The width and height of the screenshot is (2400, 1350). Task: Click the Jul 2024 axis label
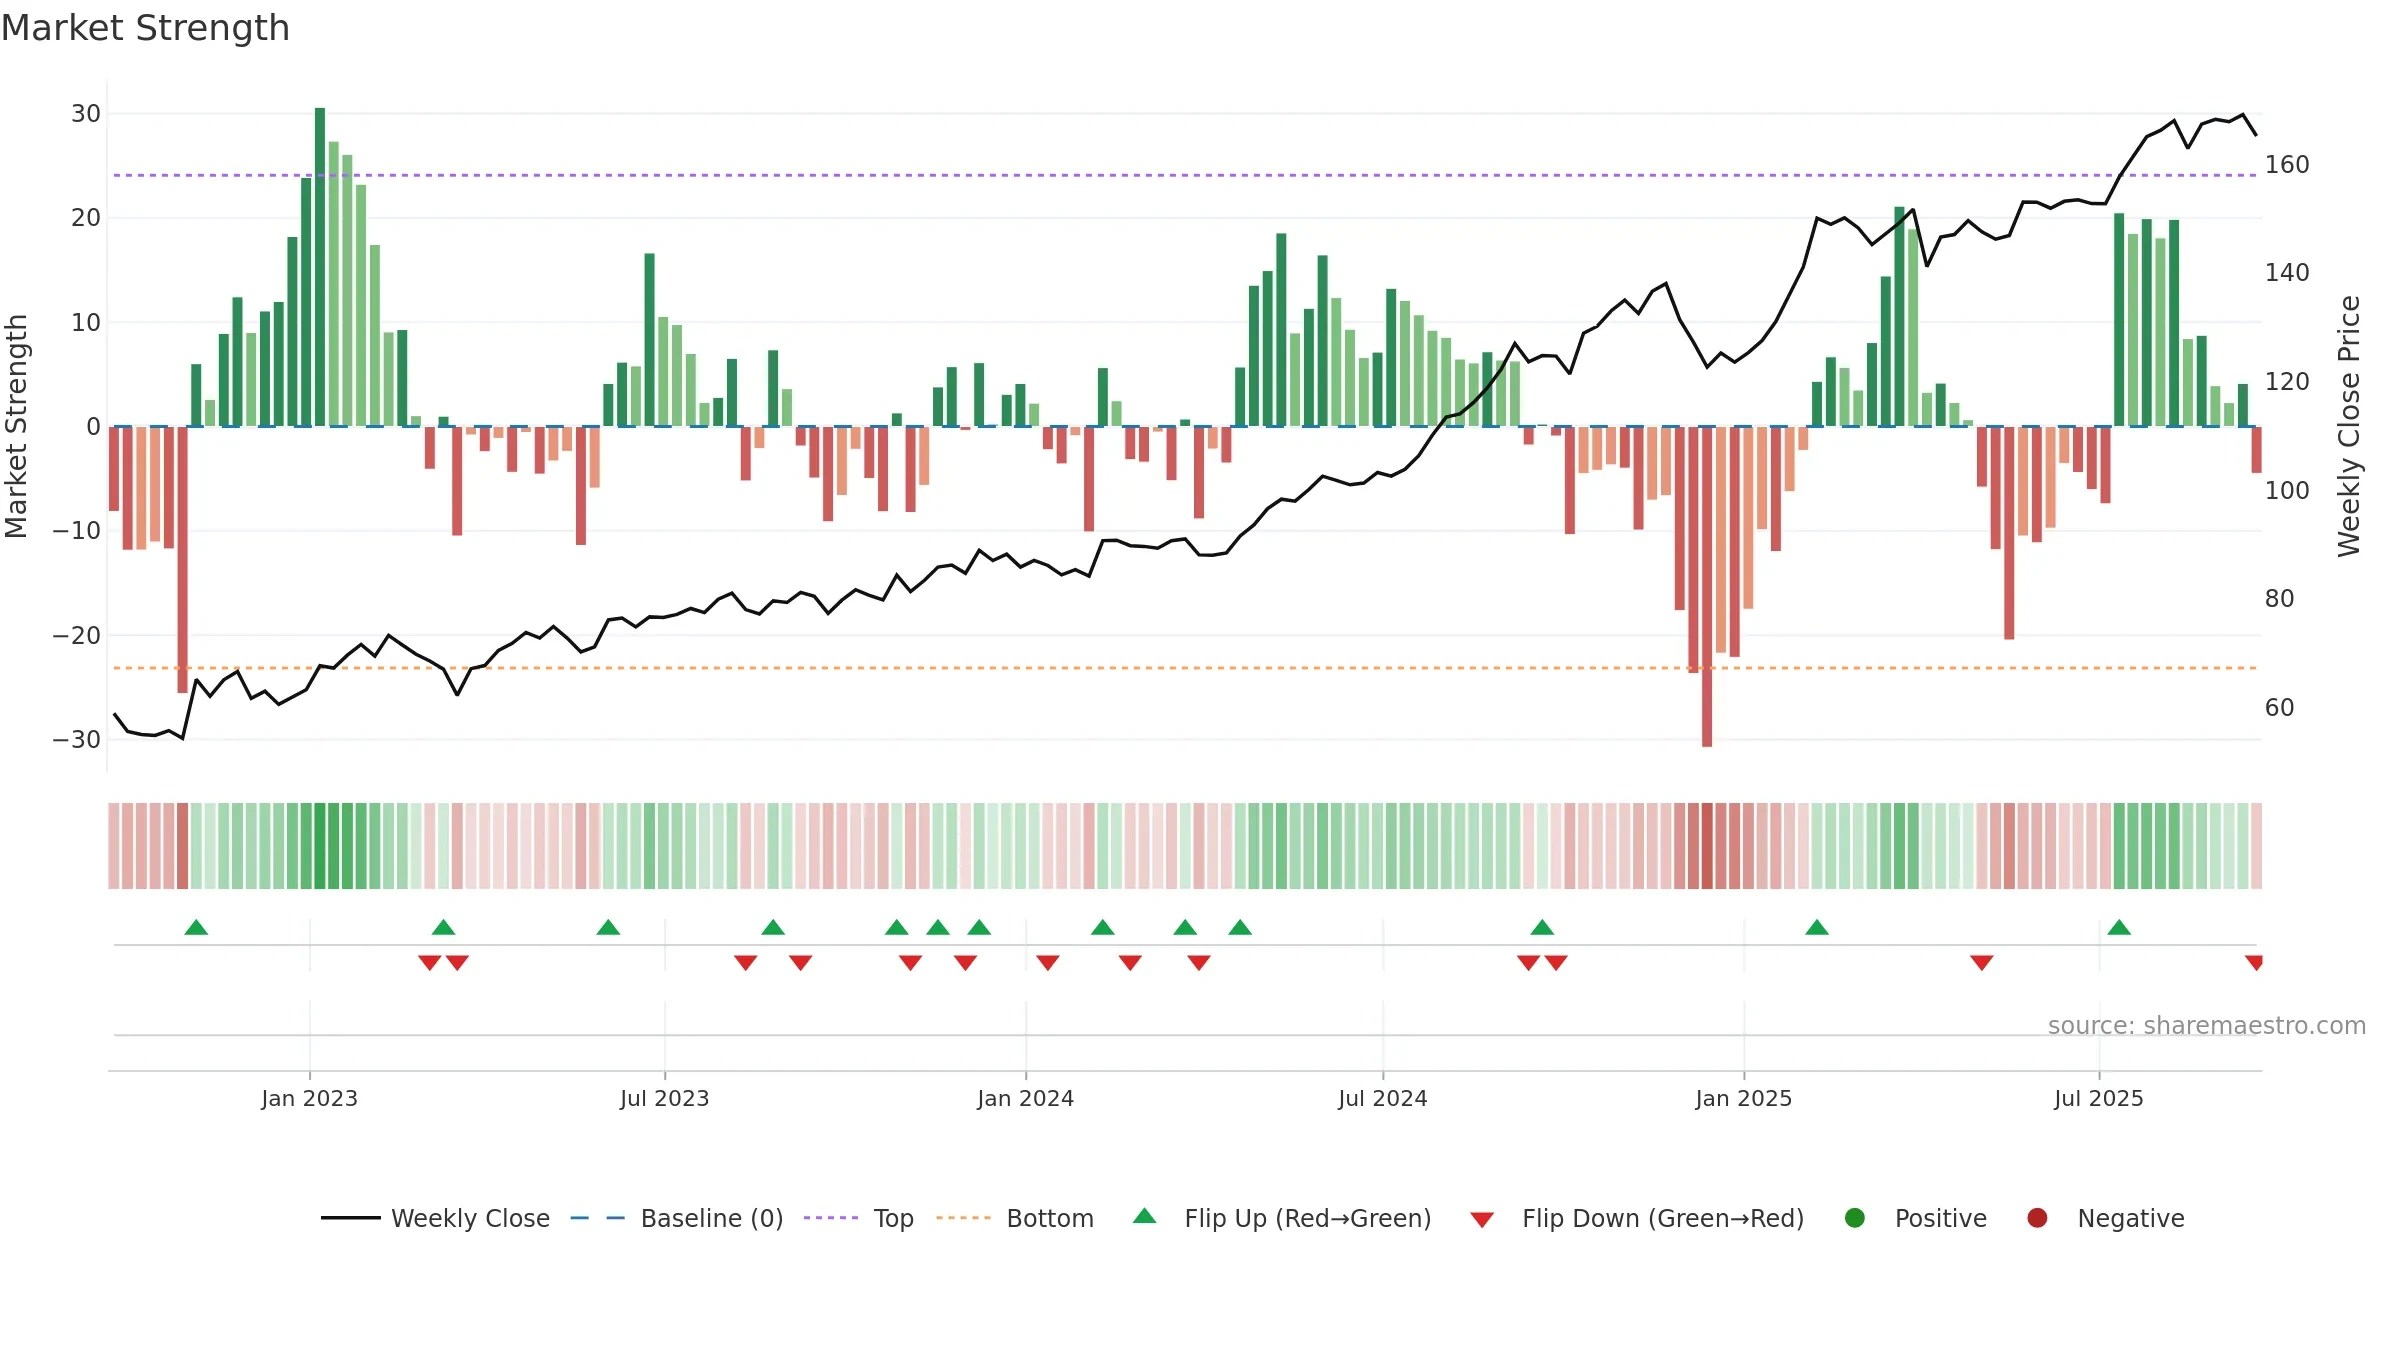pyautogui.click(x=1383, y=1098)
